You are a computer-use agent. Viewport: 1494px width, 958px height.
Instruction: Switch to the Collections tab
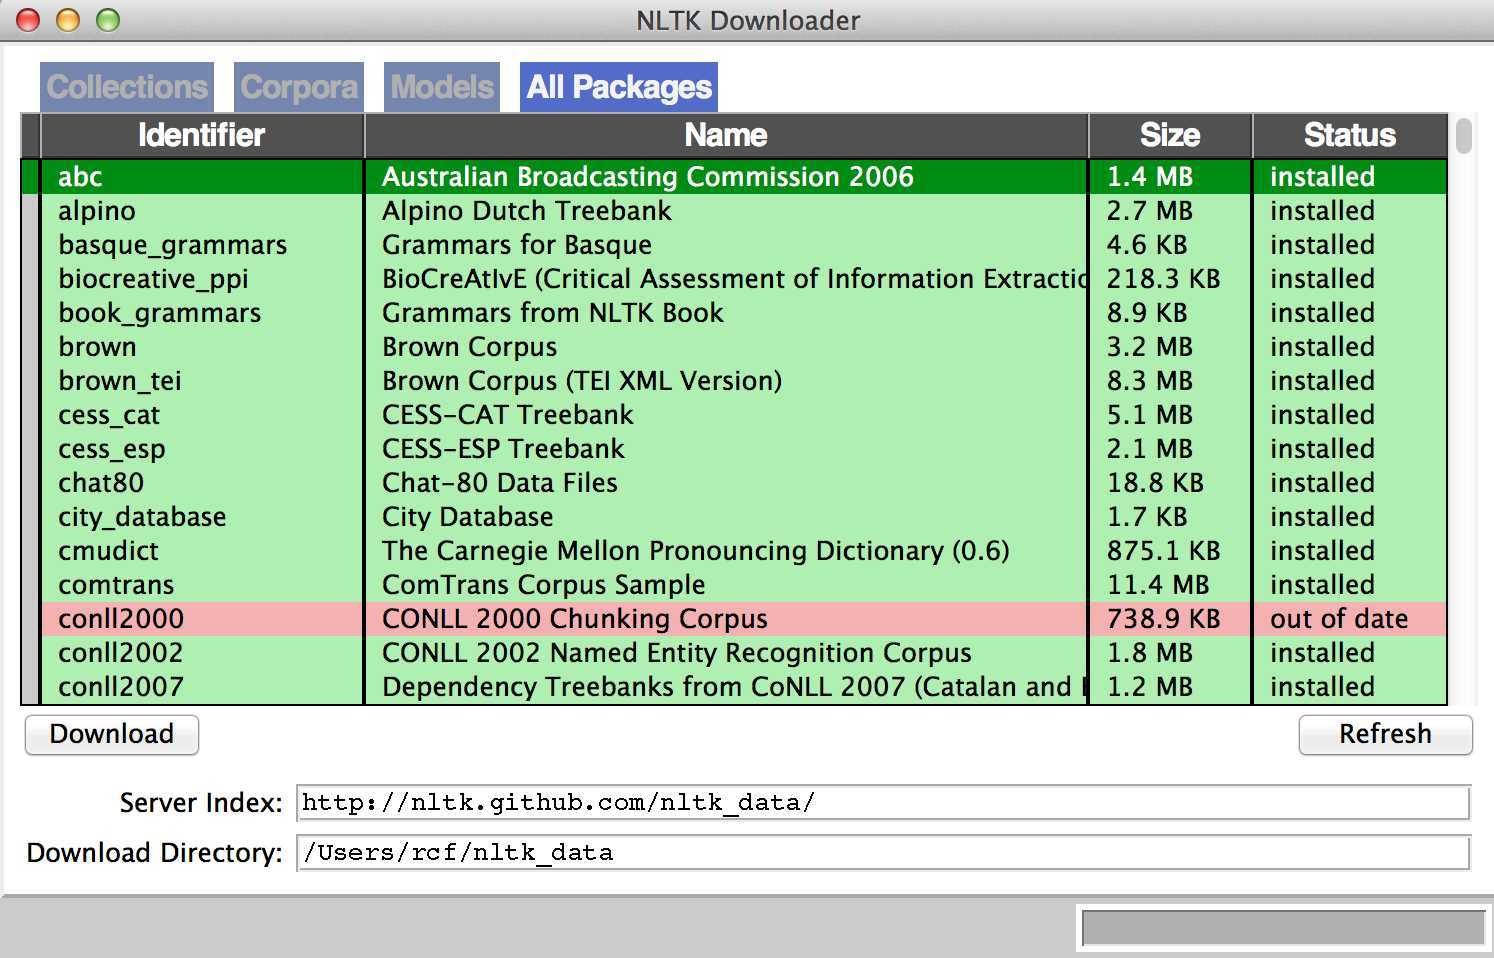pos(127,87)
